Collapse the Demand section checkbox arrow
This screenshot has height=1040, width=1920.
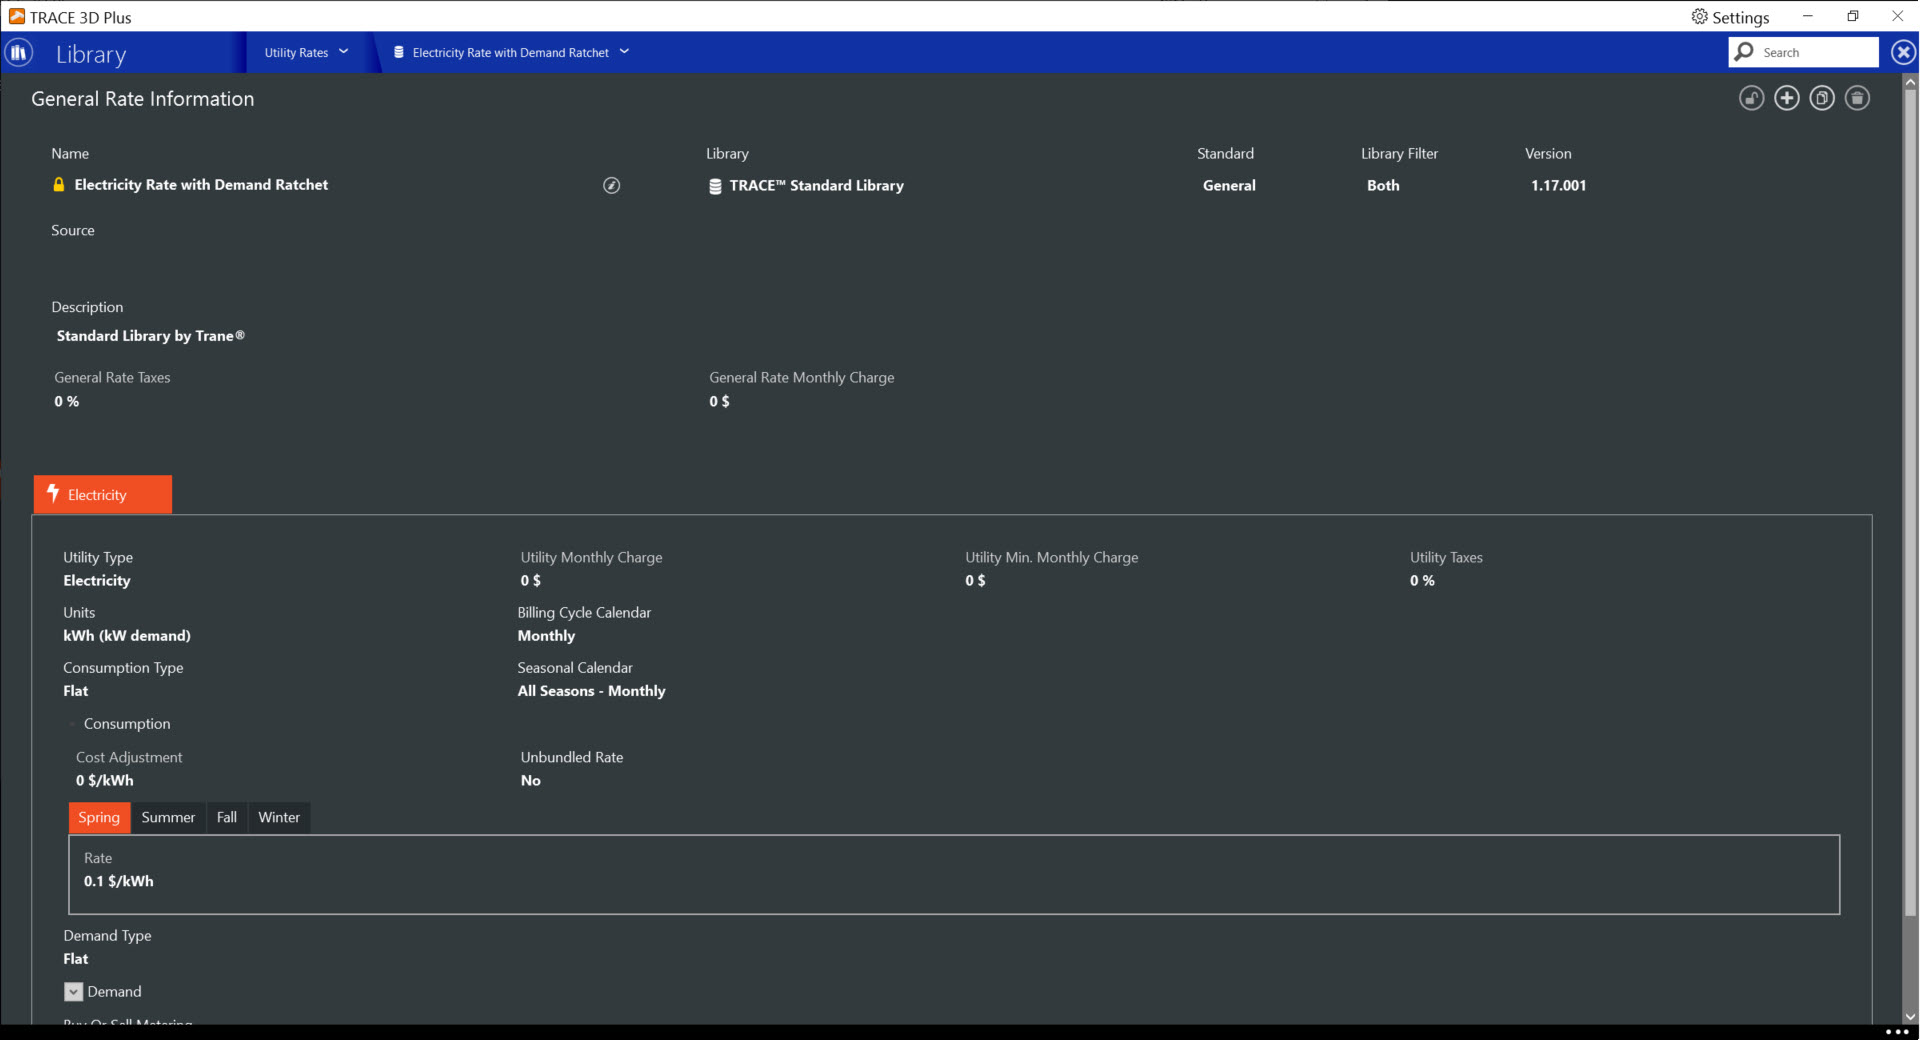click(73, 992)
